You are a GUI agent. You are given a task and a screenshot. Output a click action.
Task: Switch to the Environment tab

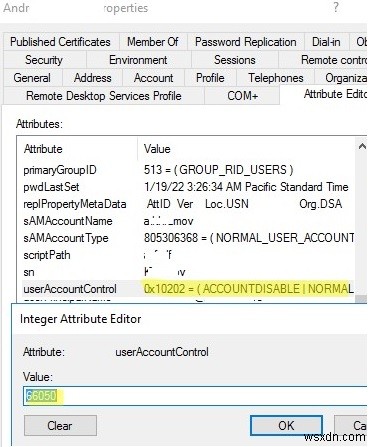(138, 60)
